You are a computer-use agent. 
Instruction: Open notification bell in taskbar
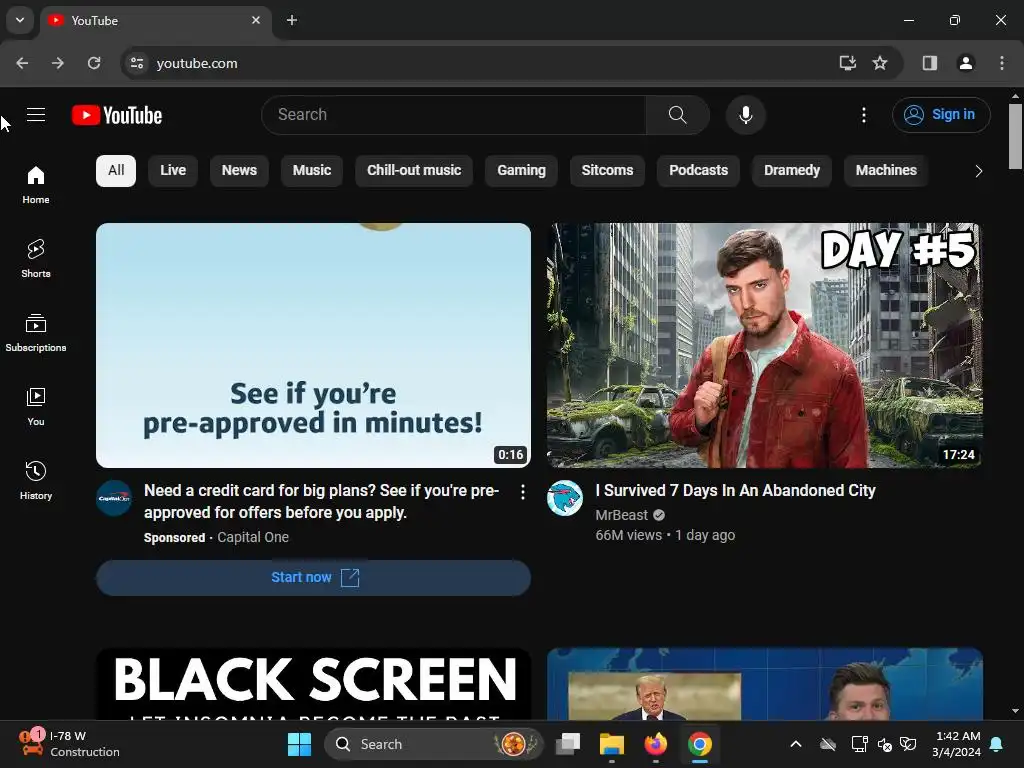pyautogui.click(x=997, y=744)
